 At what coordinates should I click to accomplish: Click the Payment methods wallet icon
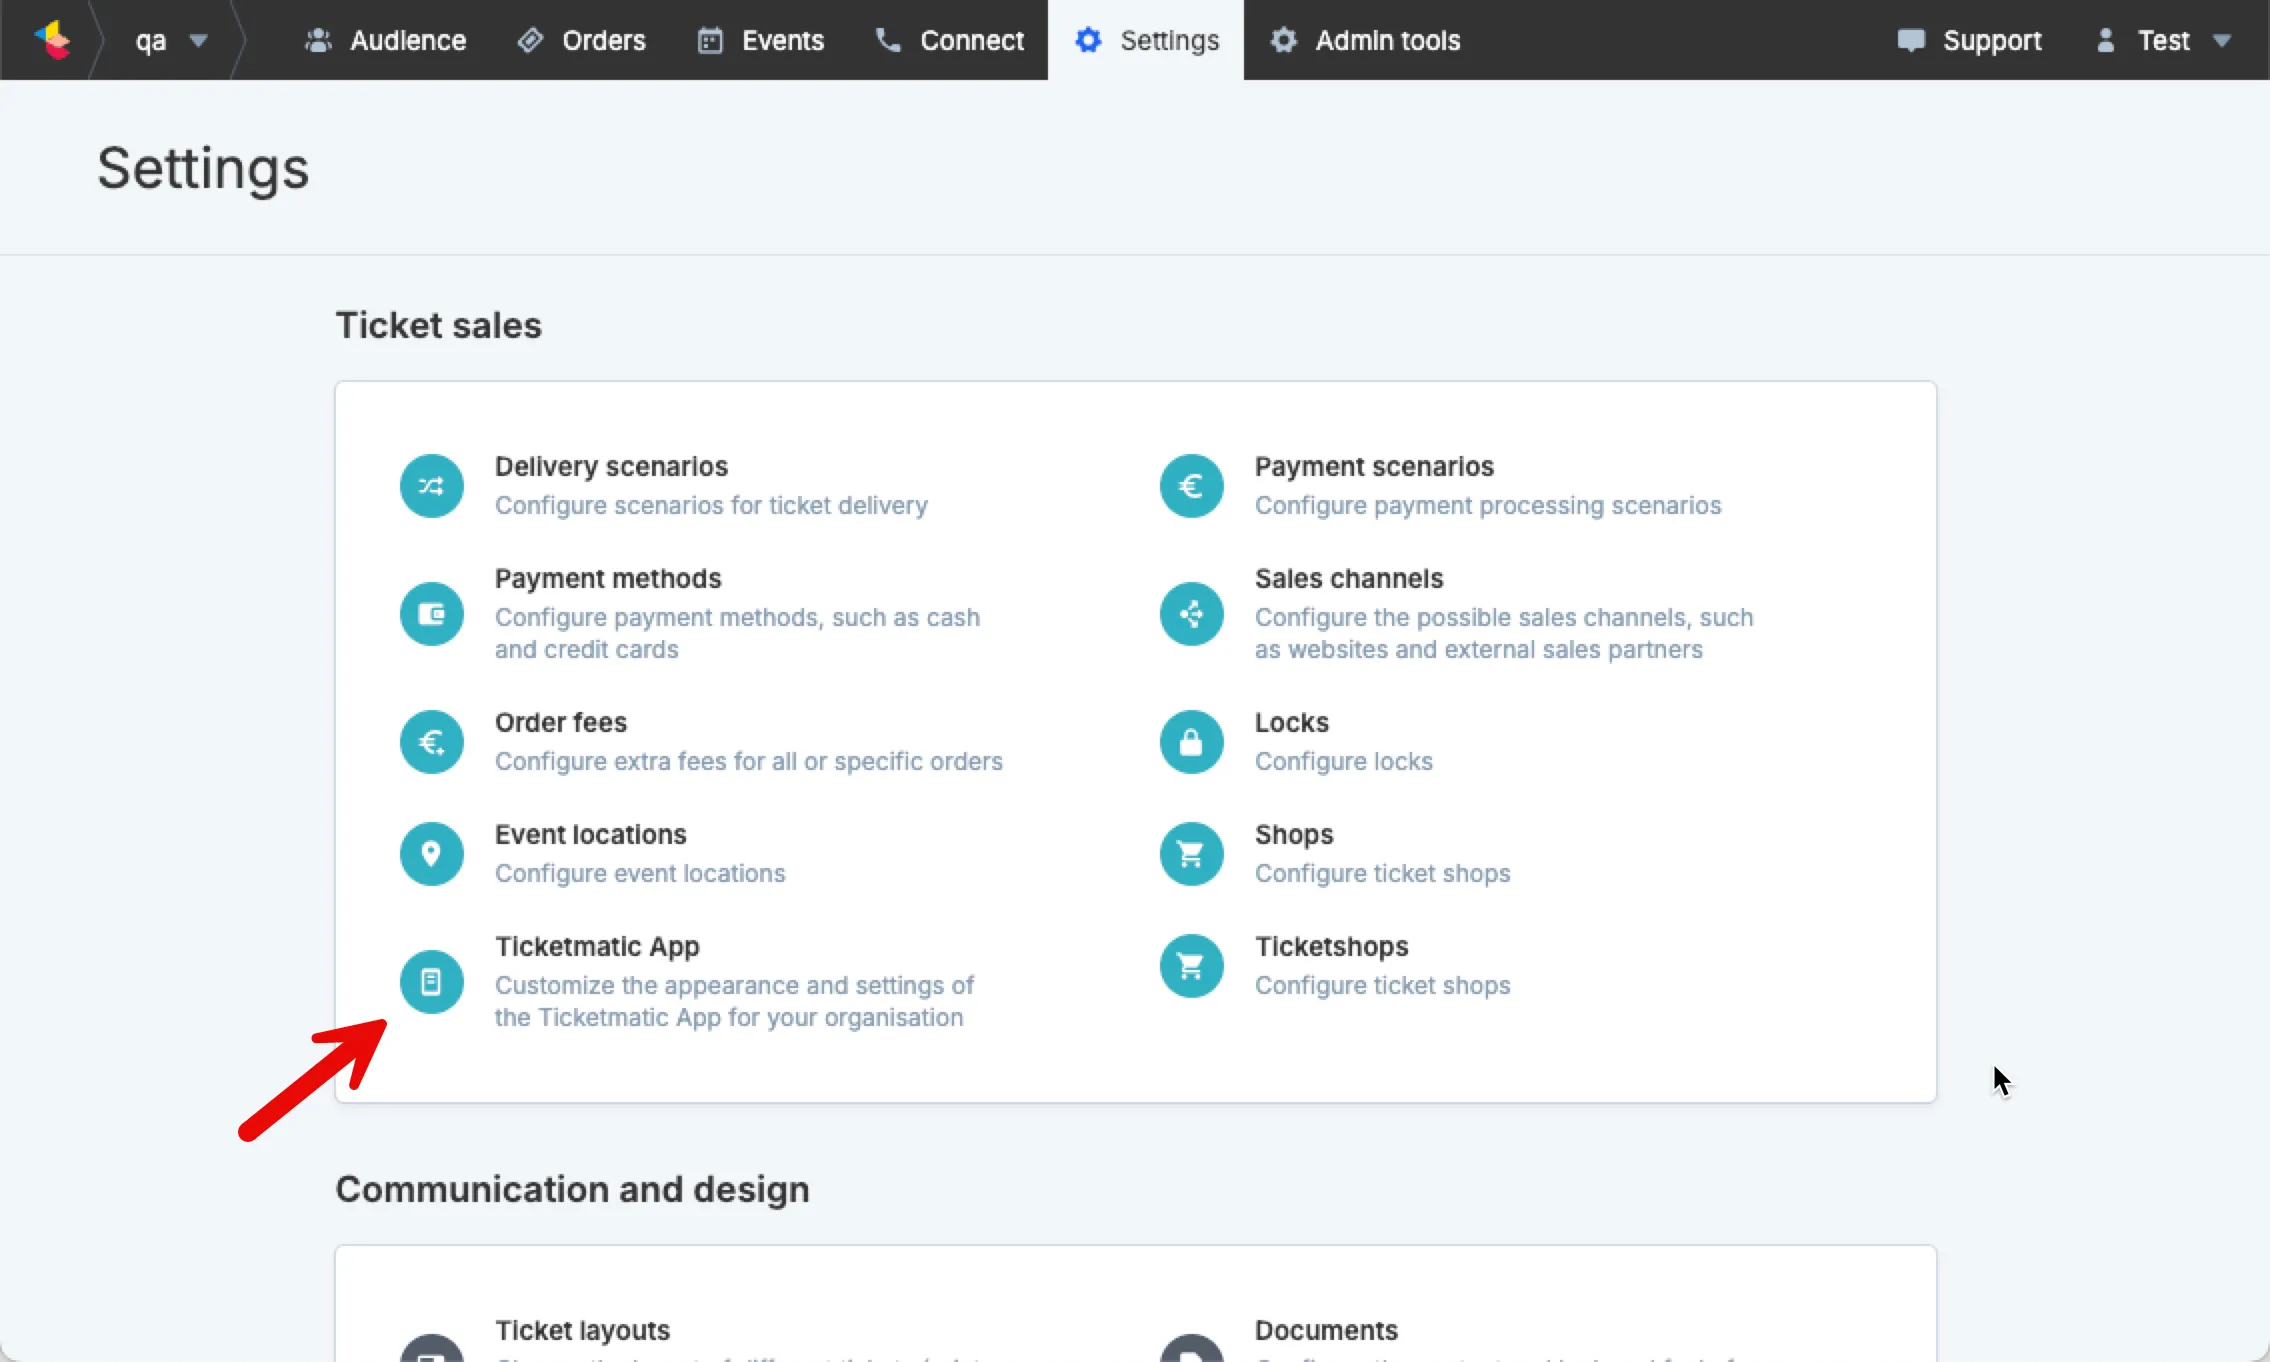(x=431, y=614)
